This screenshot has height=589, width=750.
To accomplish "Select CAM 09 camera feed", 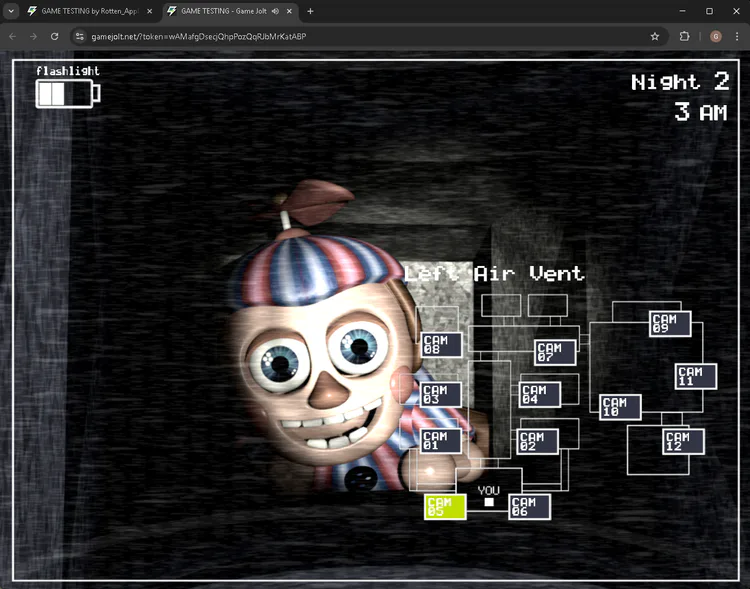I will point(670,324).
